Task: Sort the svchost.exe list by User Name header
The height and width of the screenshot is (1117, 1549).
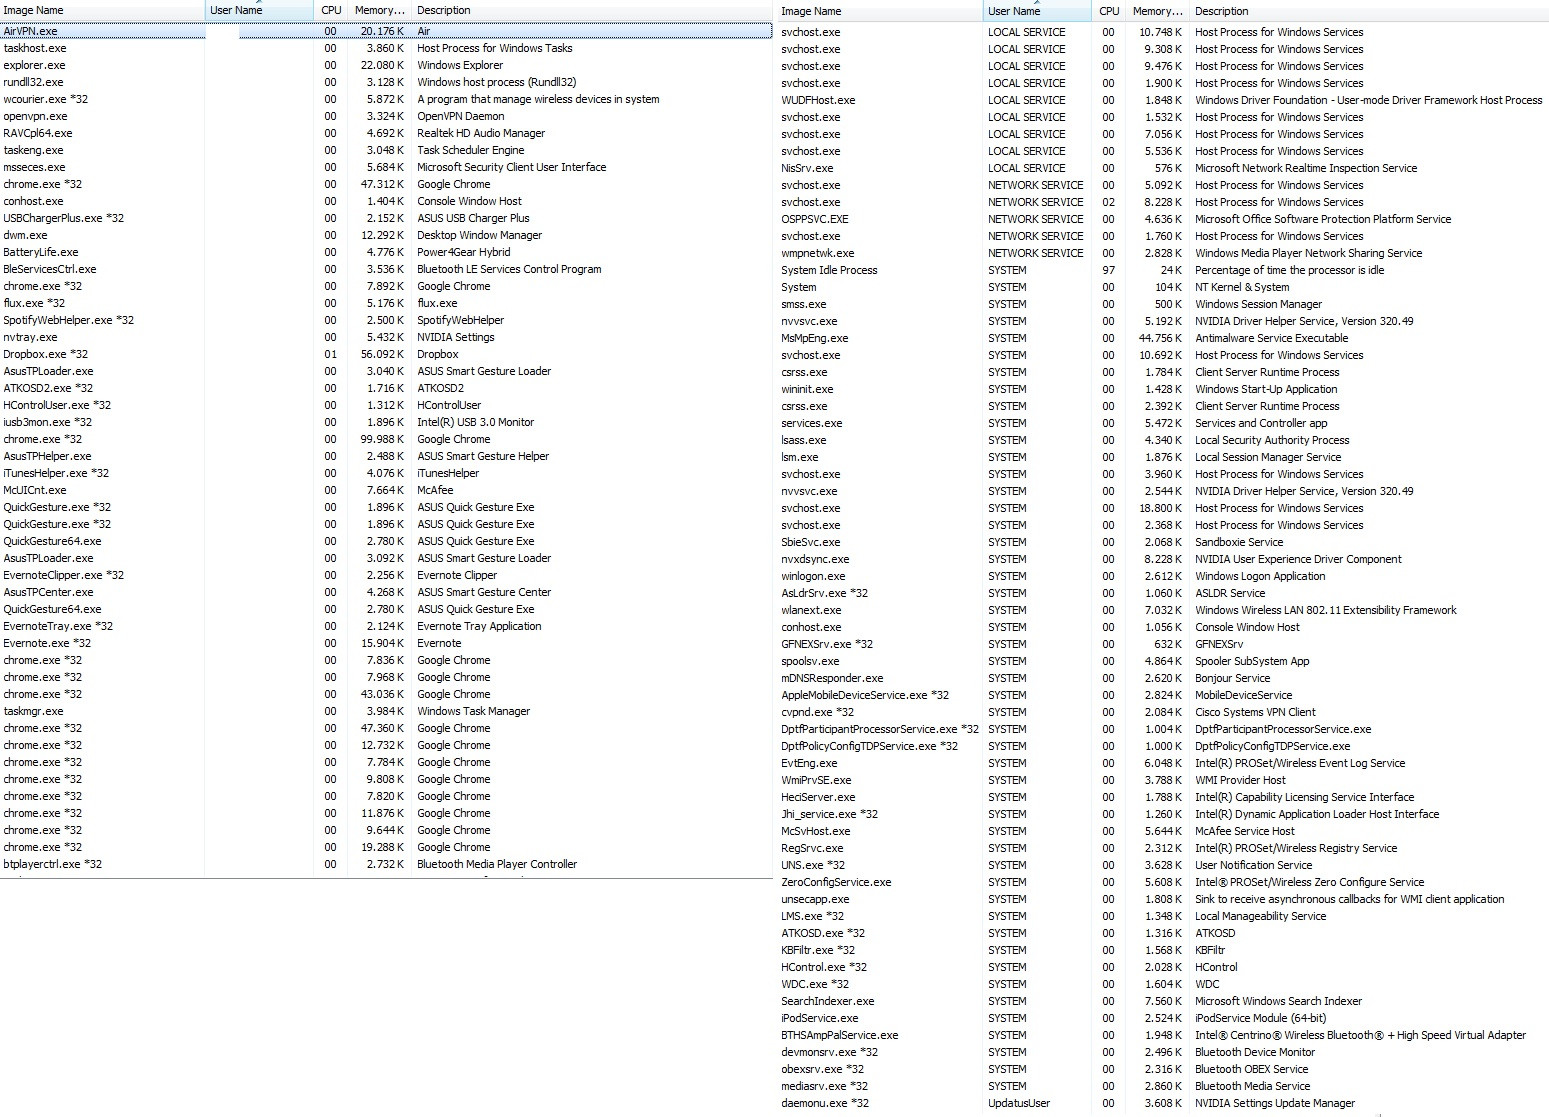Action: coord(1037,11)
